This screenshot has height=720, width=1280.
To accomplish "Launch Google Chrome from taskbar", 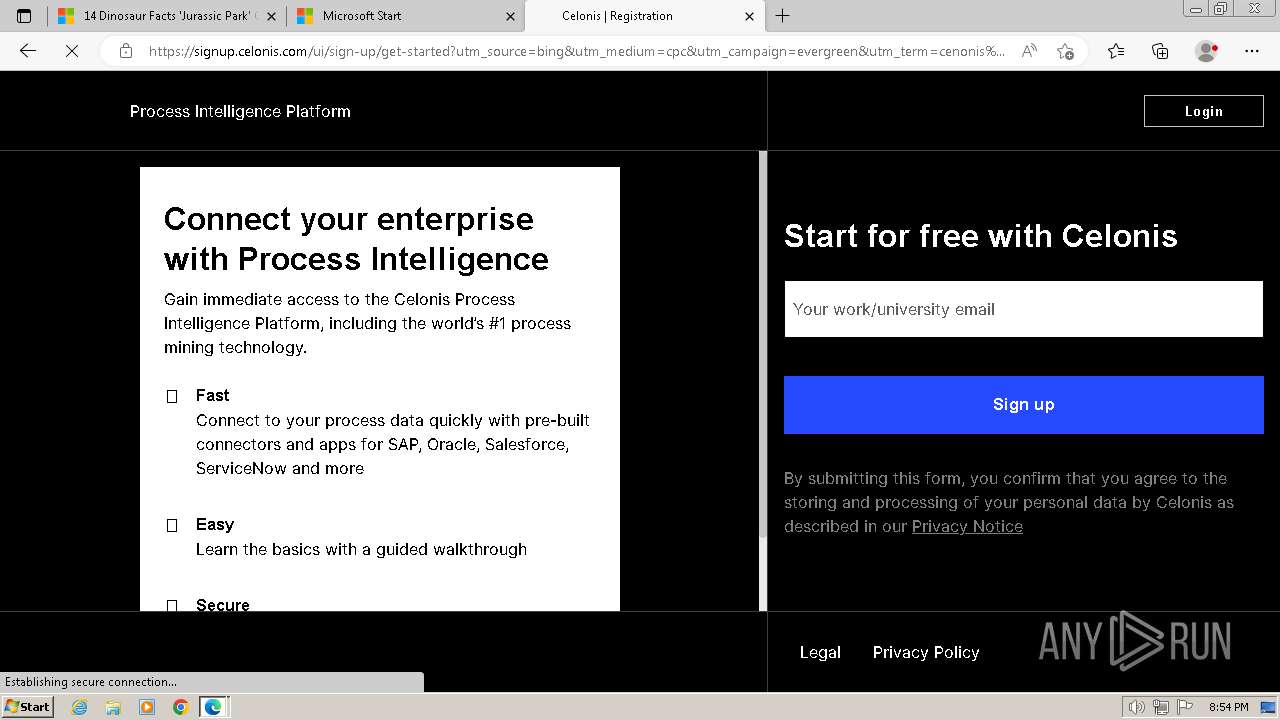I will click(180, 707).
